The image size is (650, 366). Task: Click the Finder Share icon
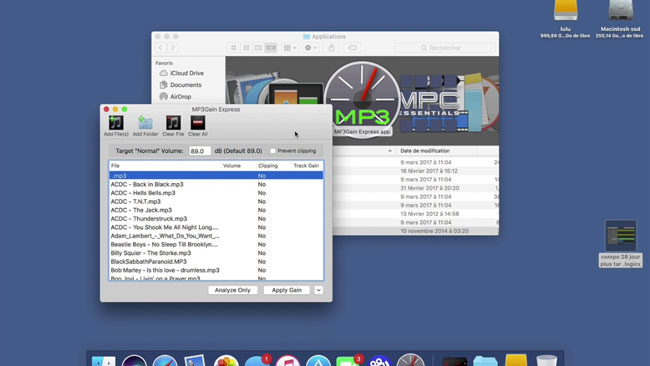pyautogui.click(x=332, y=48)
